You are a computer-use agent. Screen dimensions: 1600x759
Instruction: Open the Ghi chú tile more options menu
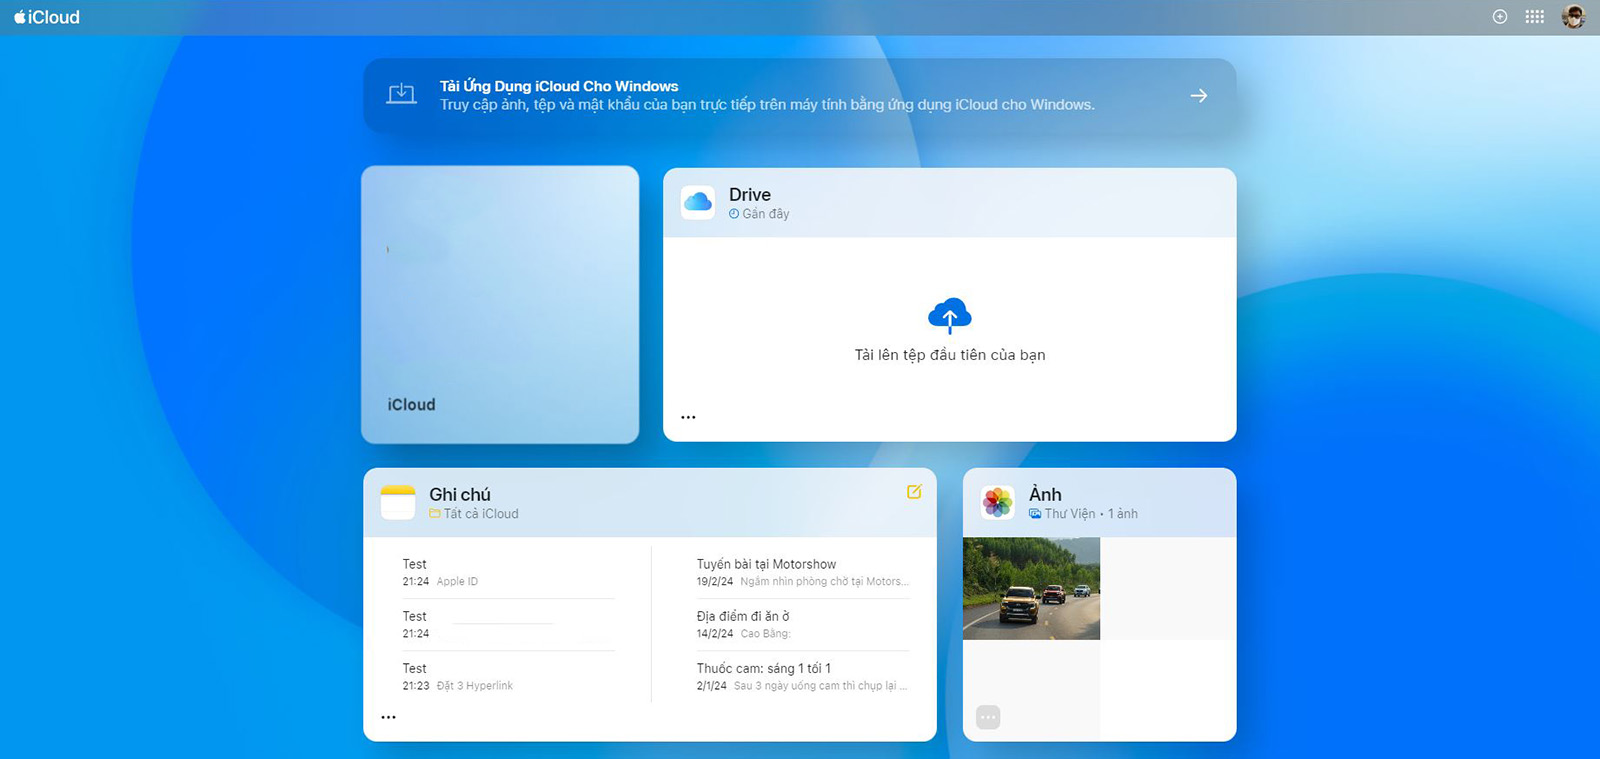pos(388,717)
